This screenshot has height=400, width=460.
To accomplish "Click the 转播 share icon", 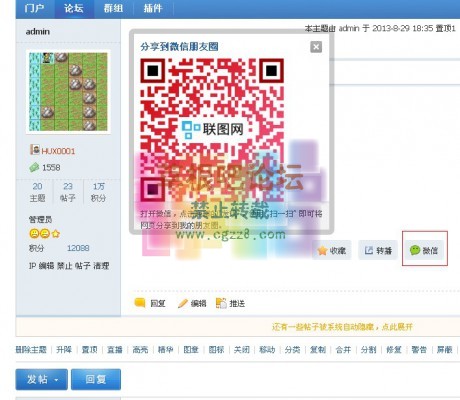I will [x=369, y=250].
